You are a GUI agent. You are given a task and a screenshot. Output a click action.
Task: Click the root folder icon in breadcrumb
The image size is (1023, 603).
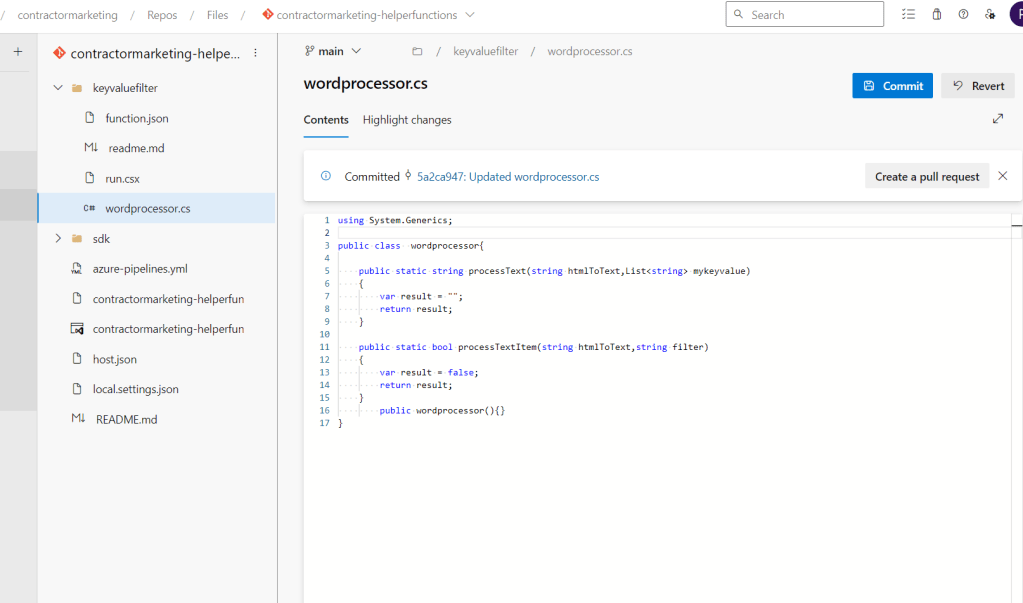[x=417, y=51]
